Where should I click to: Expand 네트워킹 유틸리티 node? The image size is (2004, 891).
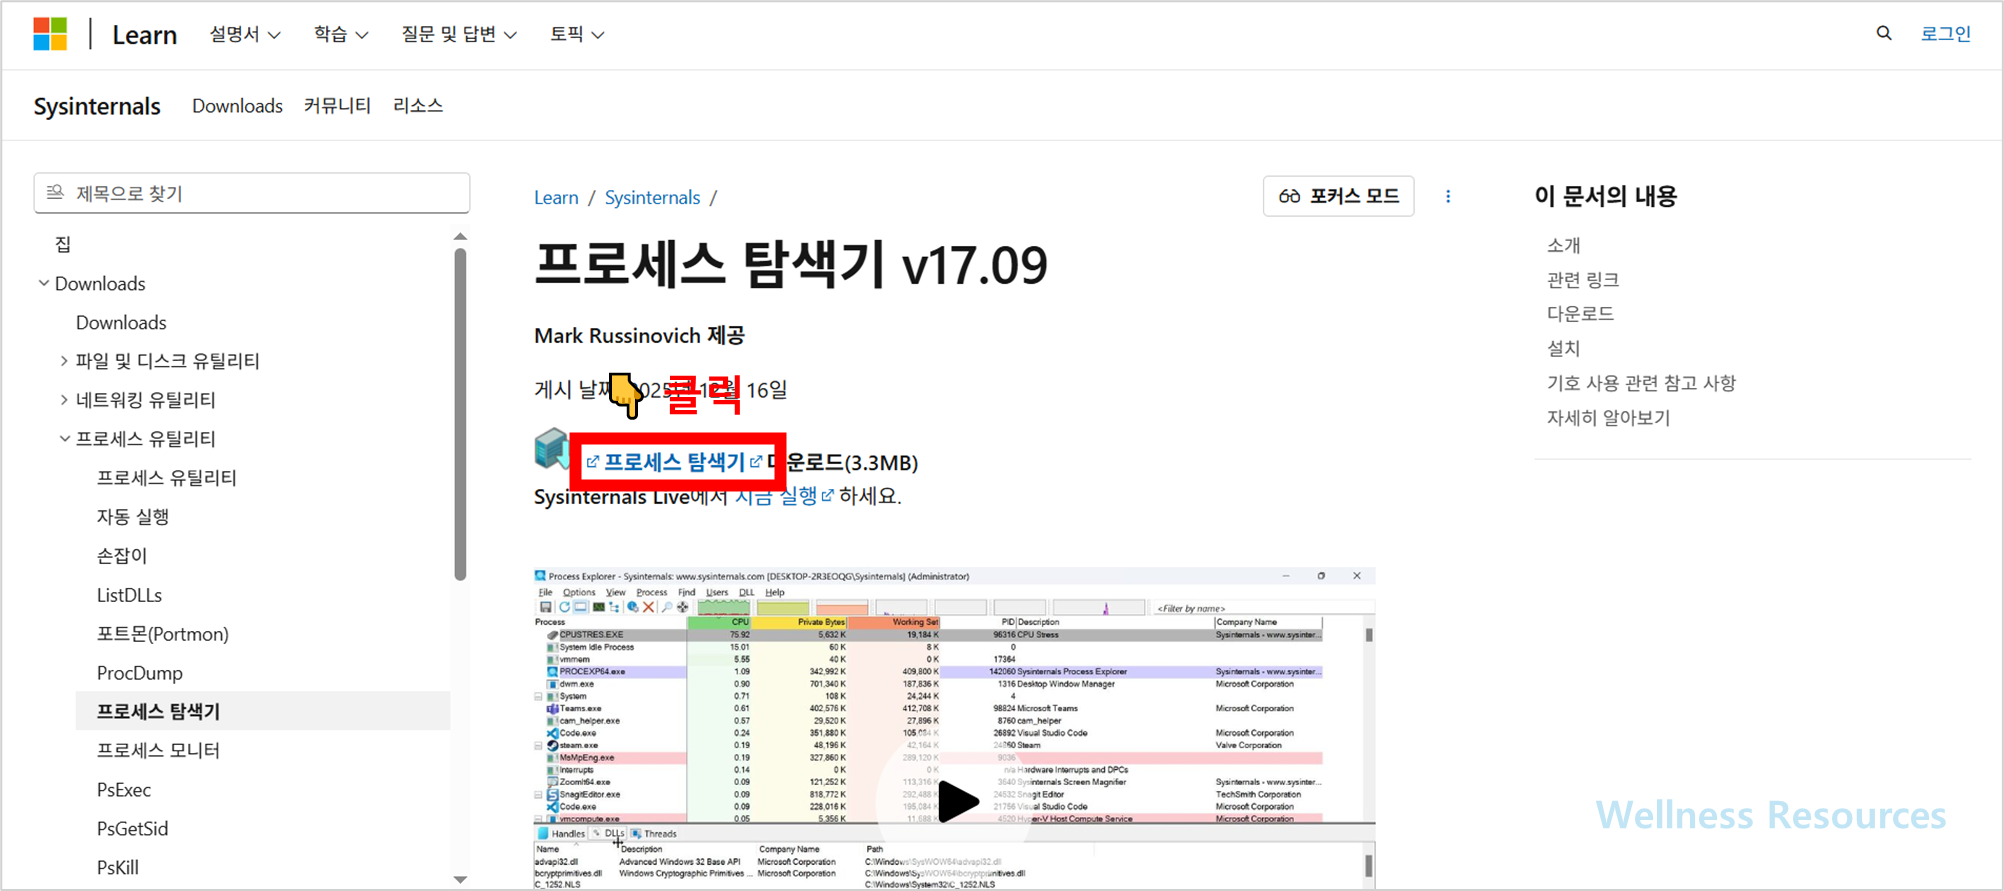[x=64, y=400]
